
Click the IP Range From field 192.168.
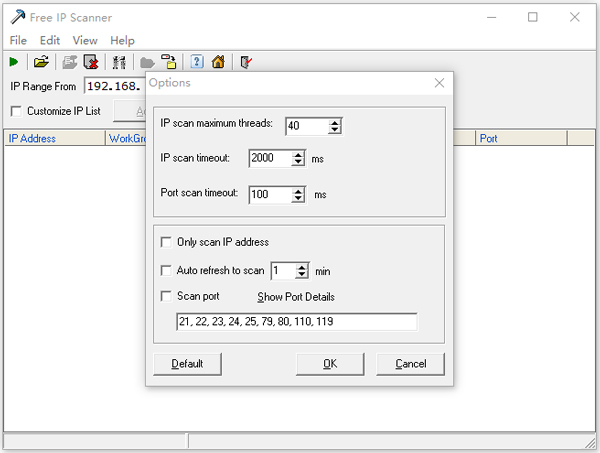(x=115, y=86)
